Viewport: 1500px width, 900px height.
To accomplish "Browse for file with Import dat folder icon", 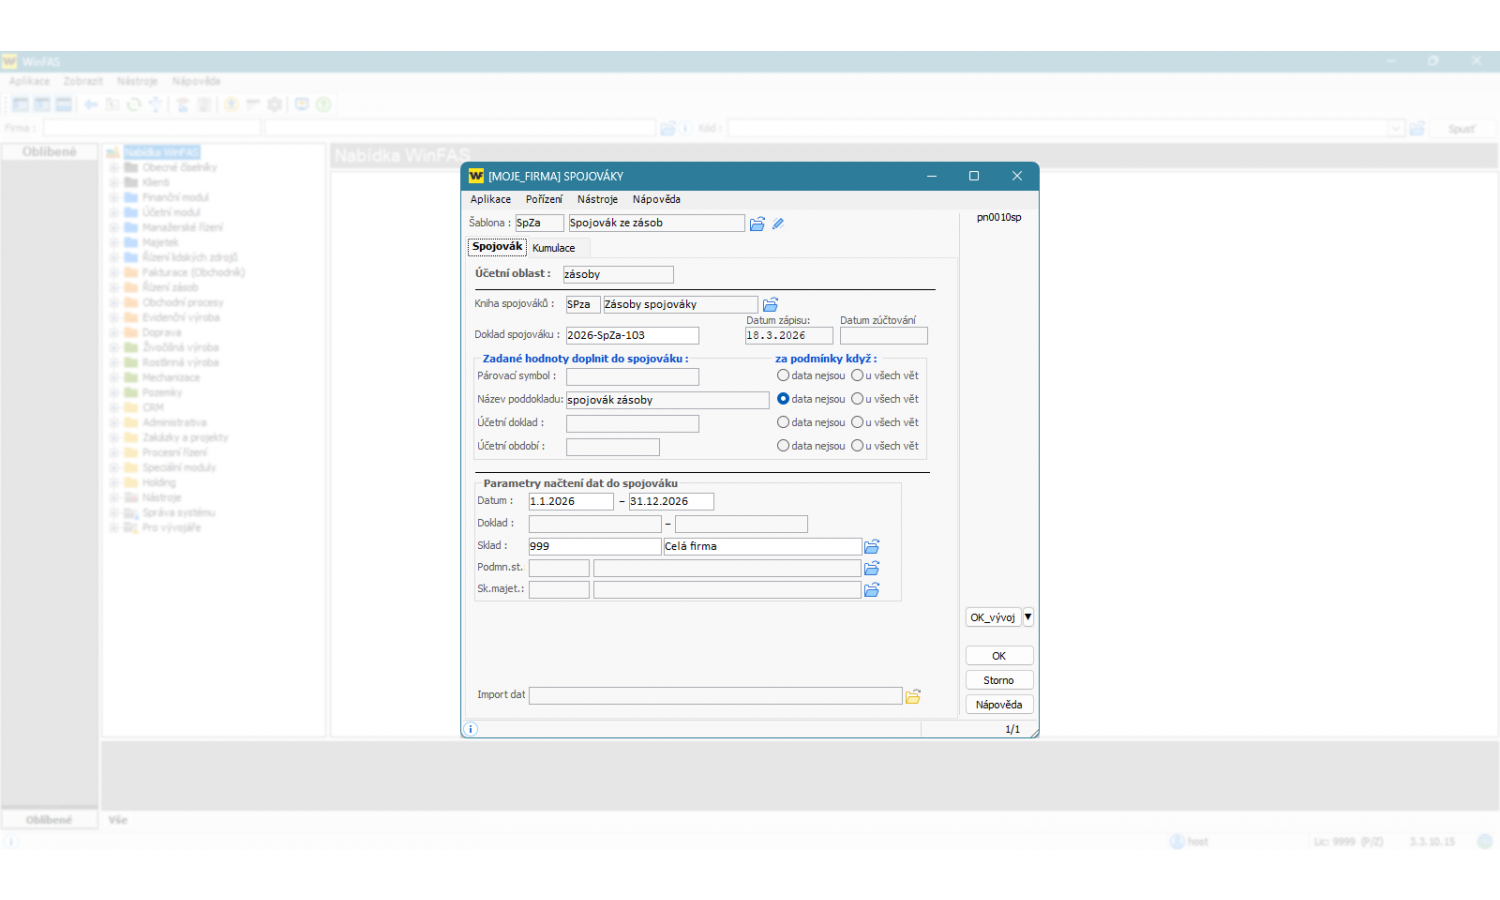I will [913, 696].
